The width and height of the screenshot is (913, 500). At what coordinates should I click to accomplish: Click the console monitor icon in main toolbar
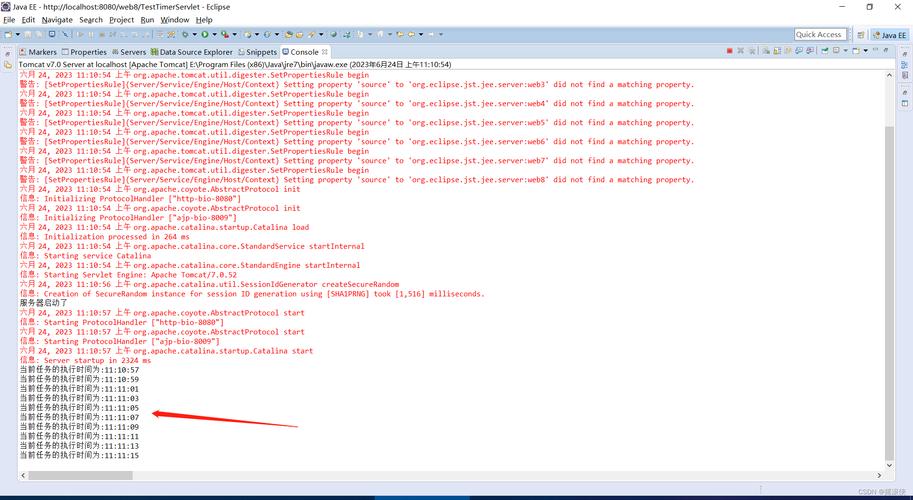(x=52, y=34)
